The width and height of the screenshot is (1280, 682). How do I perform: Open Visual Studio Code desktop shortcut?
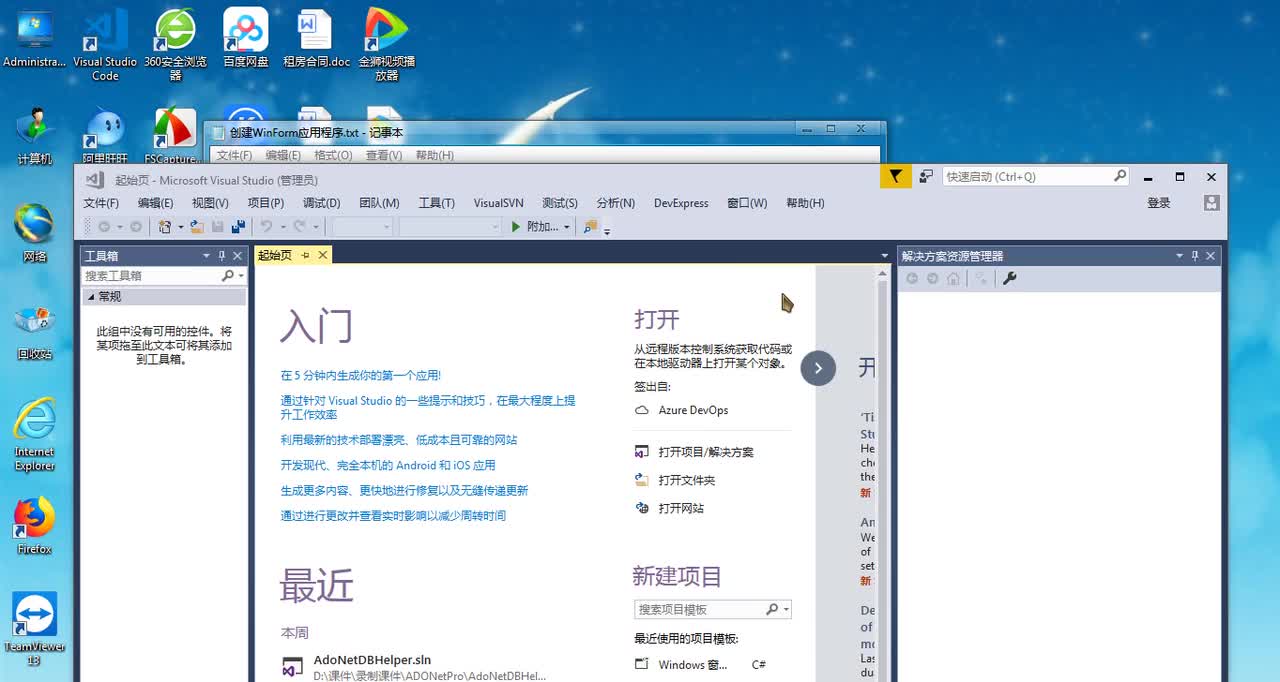coord(105,46)
